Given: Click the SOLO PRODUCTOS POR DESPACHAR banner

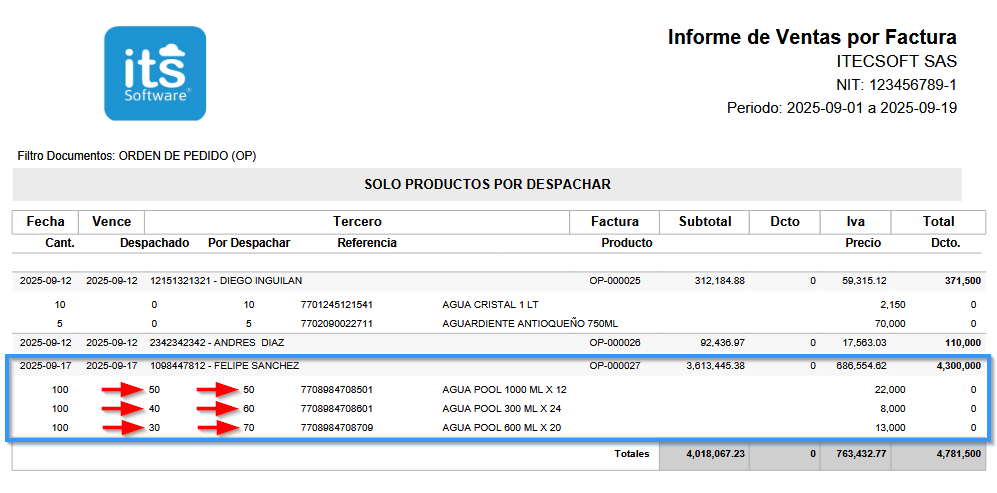Looking at the screenshot, I should point(487,184).
